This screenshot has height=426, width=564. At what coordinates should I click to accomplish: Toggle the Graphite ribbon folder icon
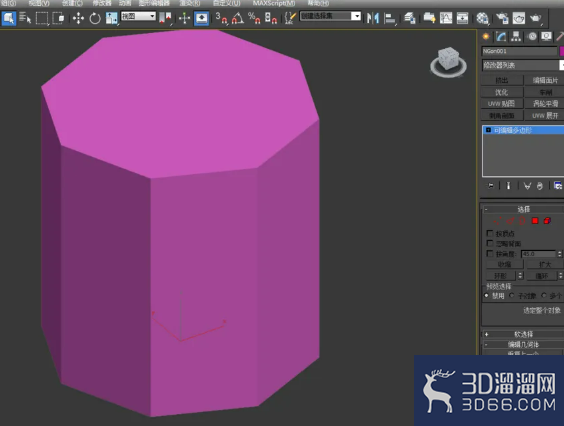pos(429,18)
